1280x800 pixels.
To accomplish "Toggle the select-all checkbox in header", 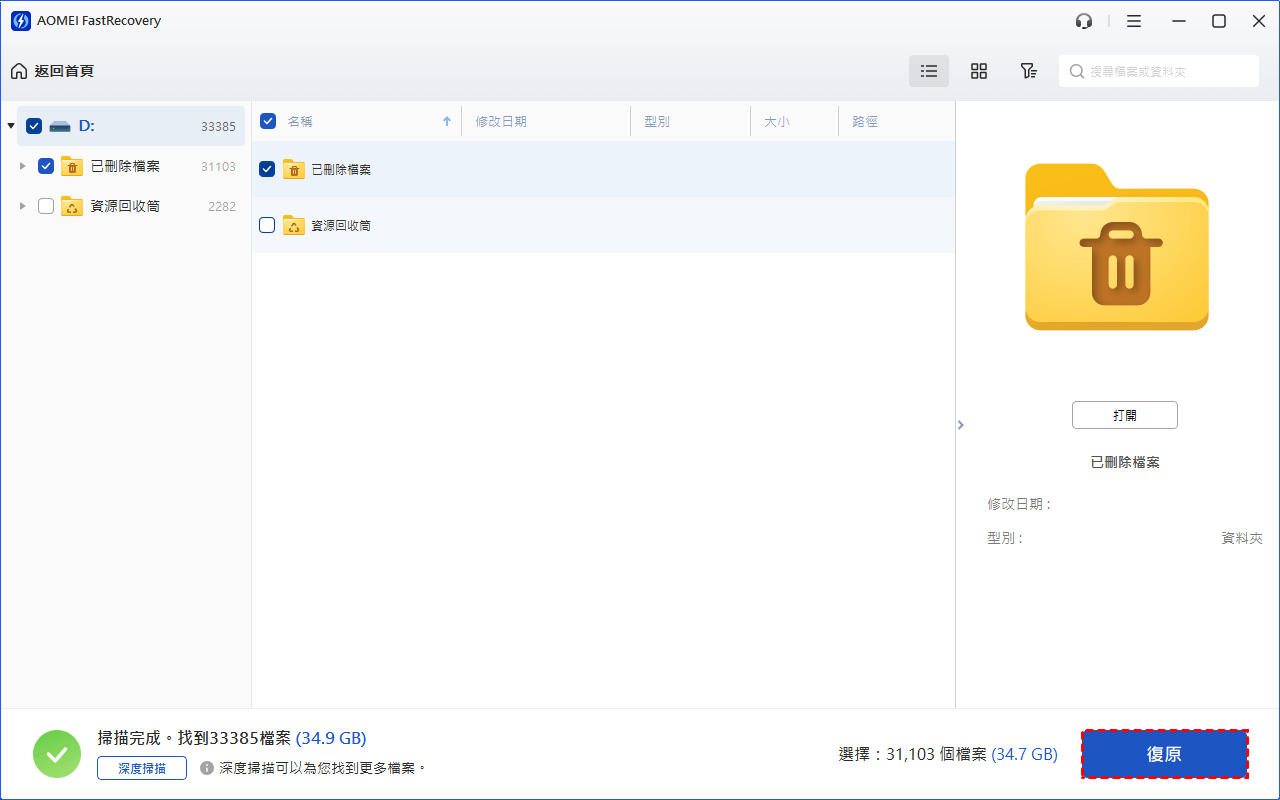I will (268, 121).
